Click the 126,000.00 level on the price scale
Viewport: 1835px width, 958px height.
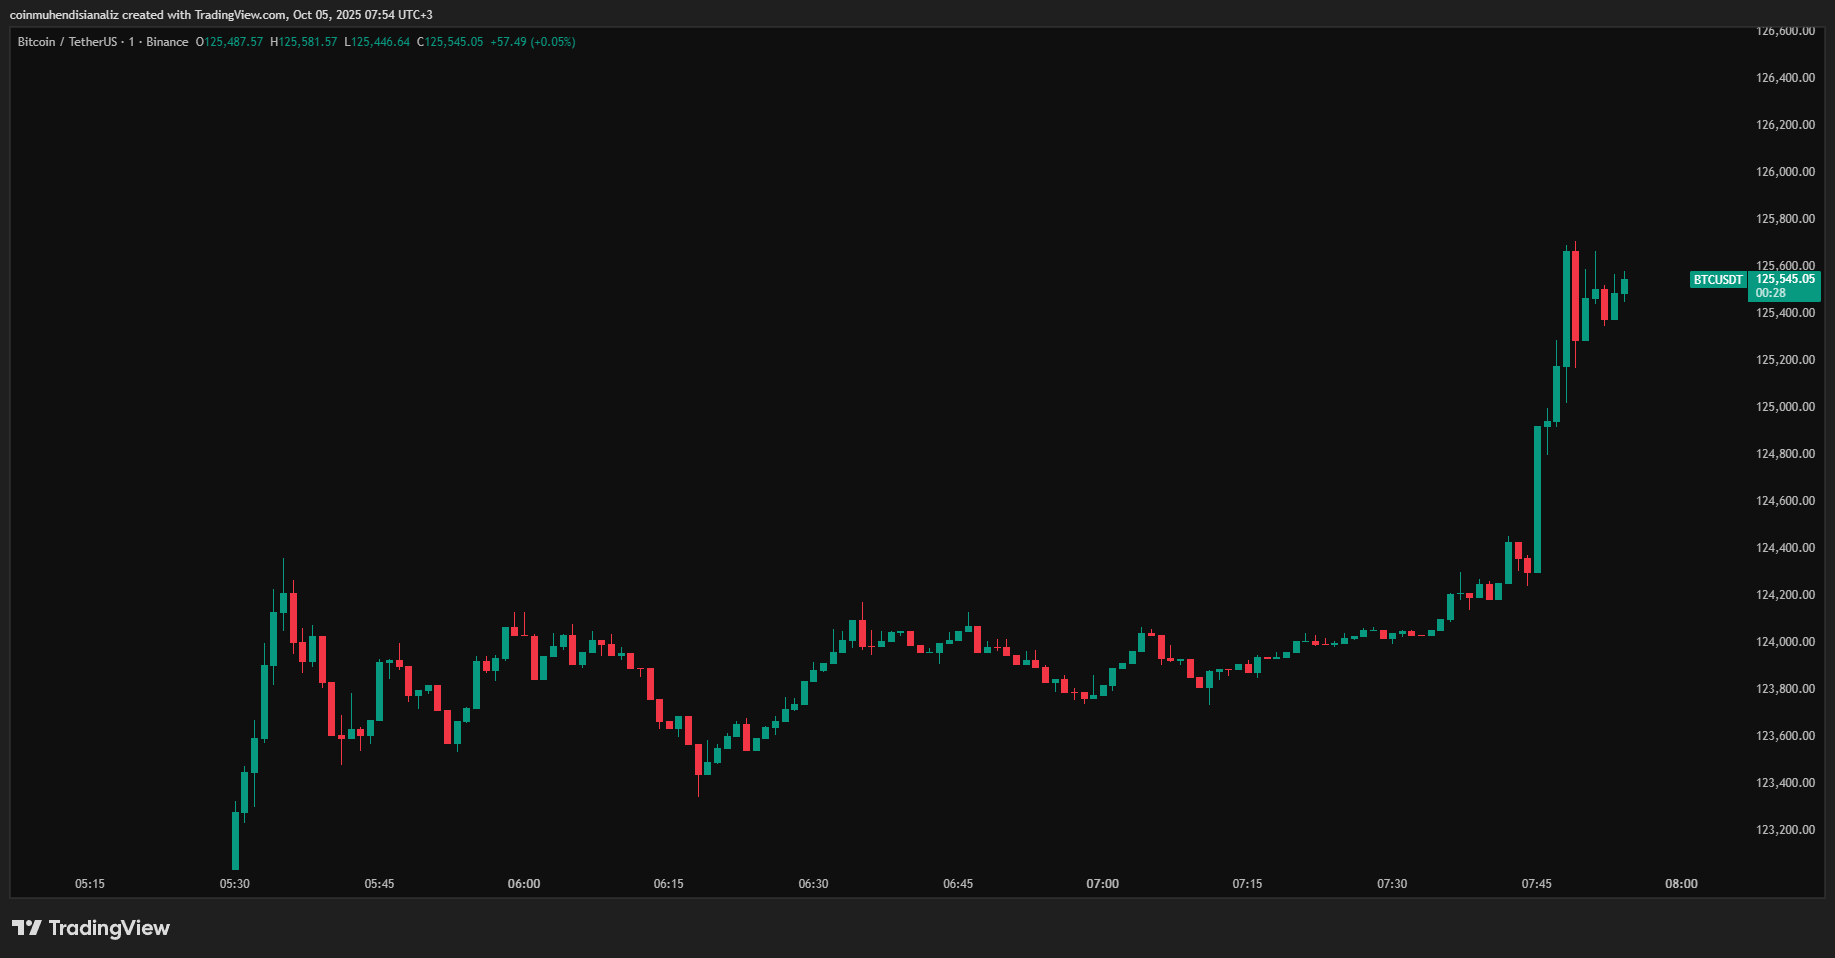[x=1785, y=171]
